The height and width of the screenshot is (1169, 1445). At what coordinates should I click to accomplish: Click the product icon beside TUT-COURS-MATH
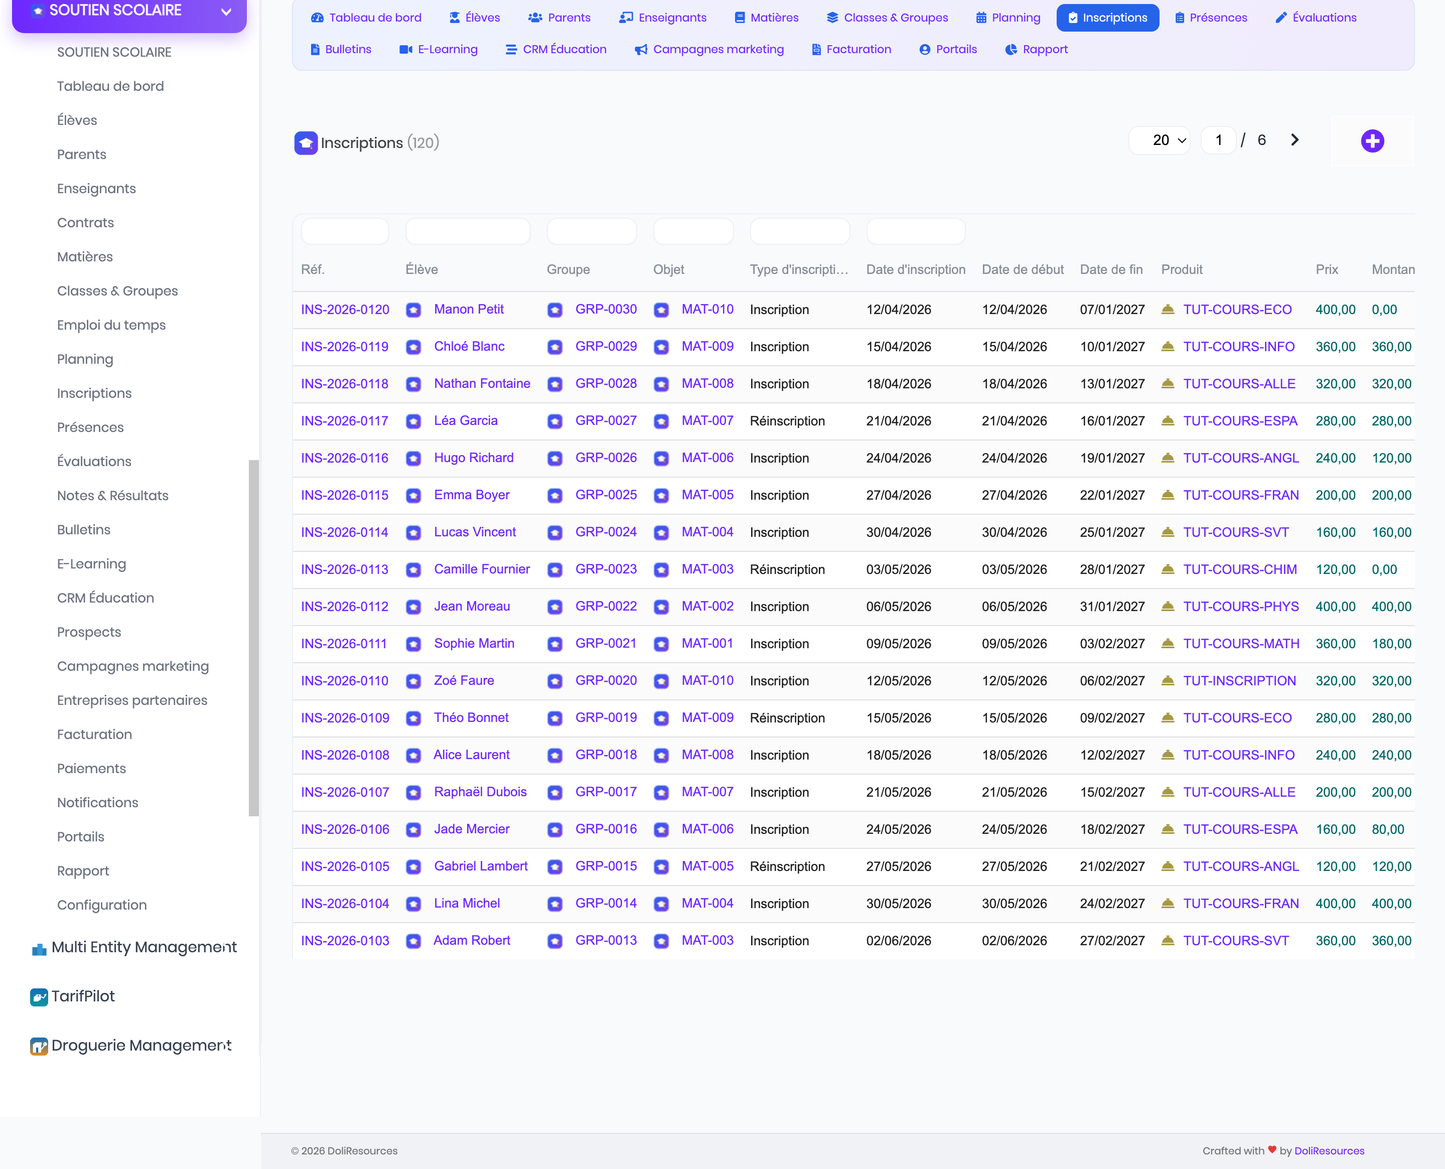(x=1167, y=644)
